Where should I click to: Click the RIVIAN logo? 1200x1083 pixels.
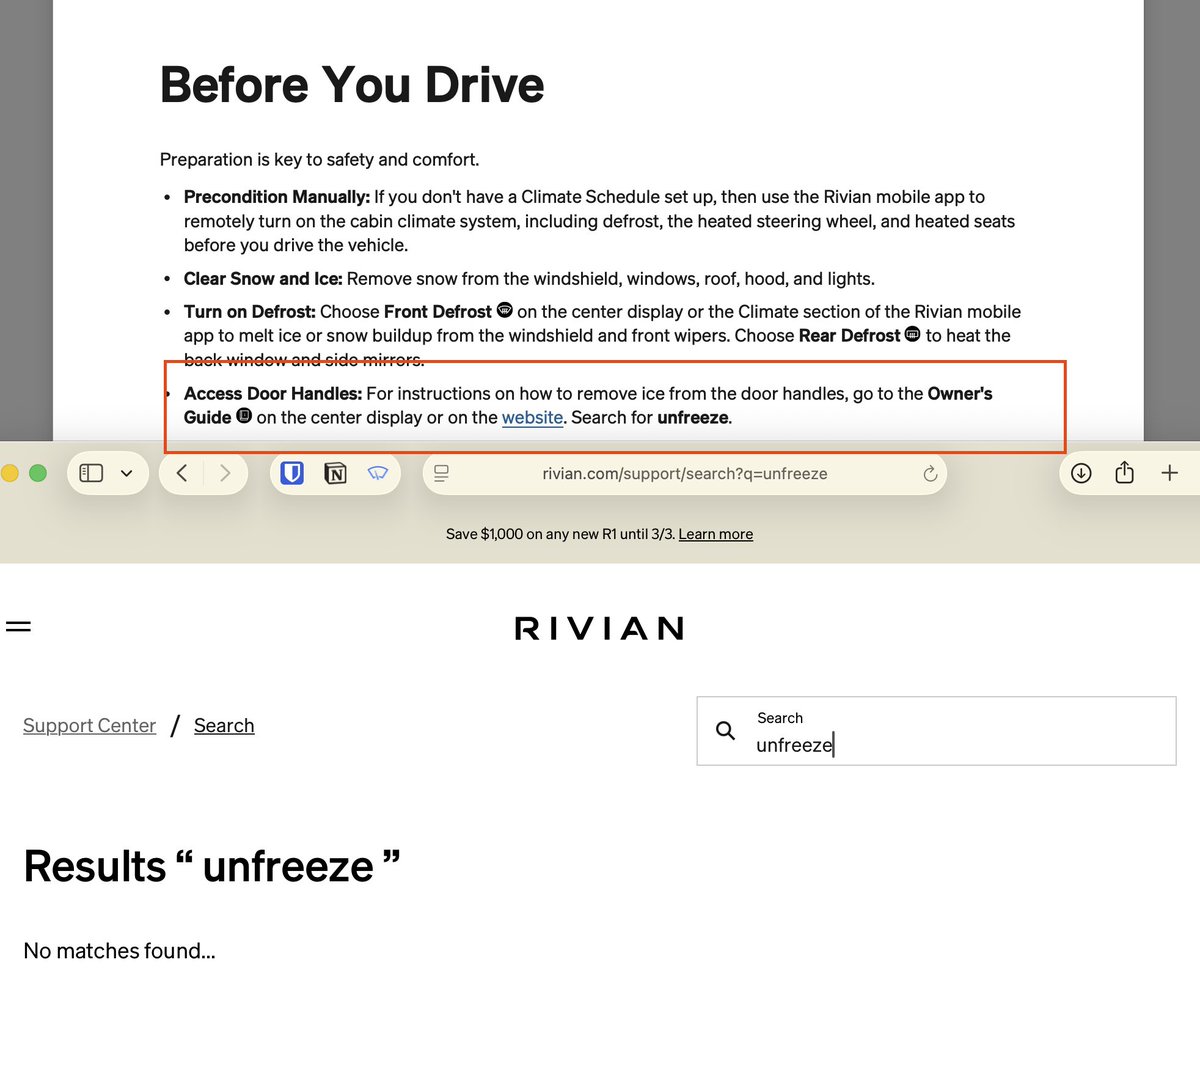coord(600,628)
